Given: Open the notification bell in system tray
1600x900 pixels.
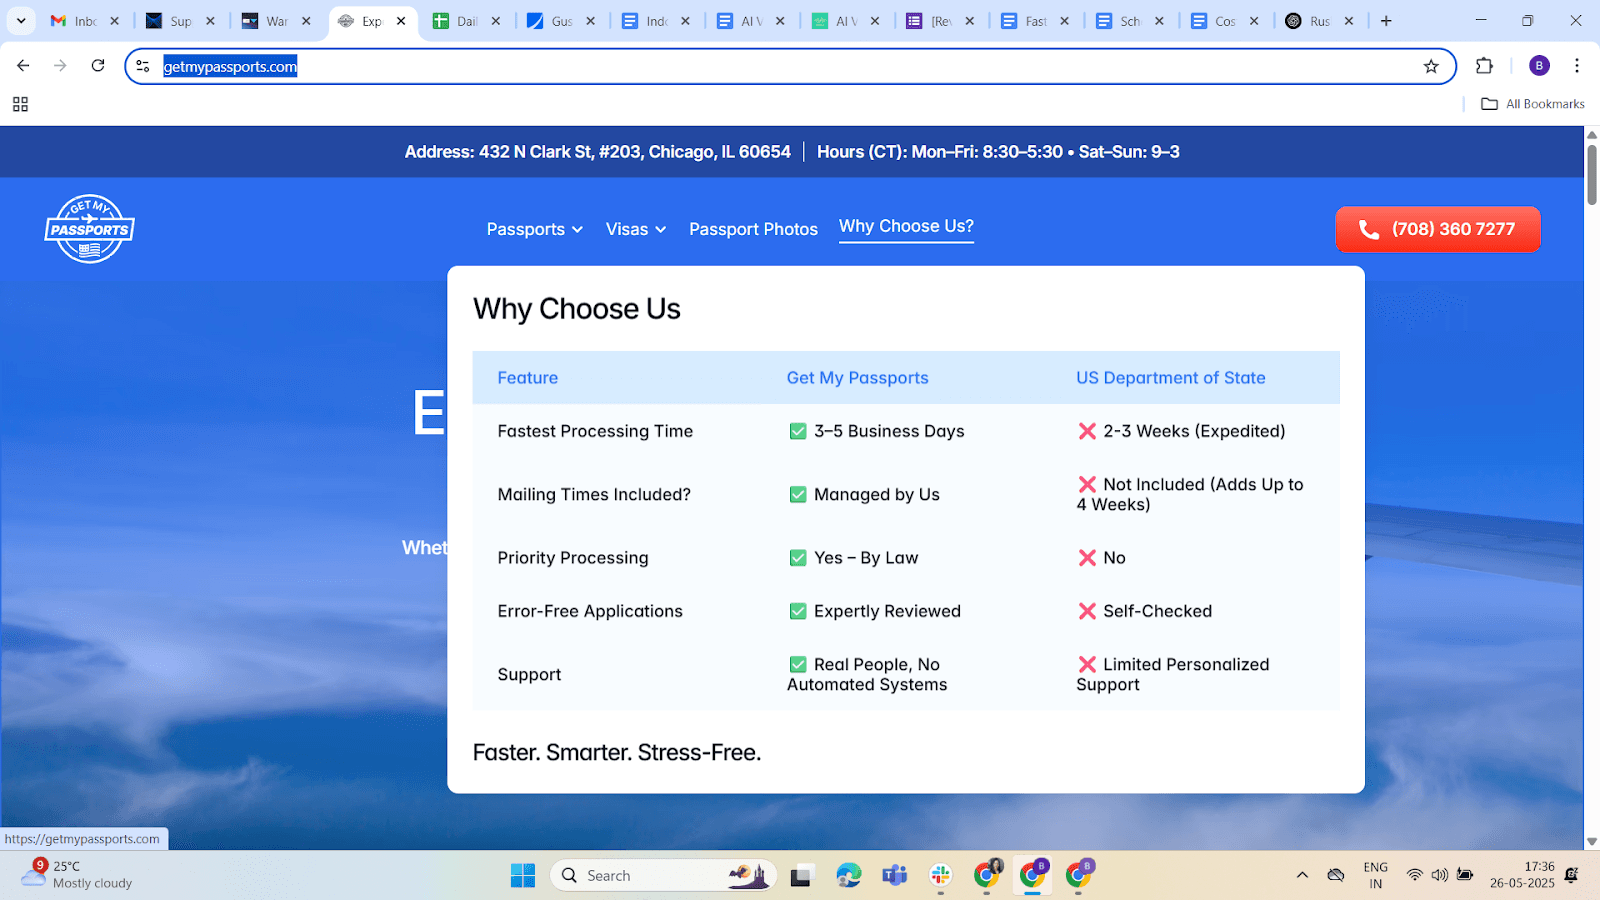Looking at the screenshot, I should 1572,875.
